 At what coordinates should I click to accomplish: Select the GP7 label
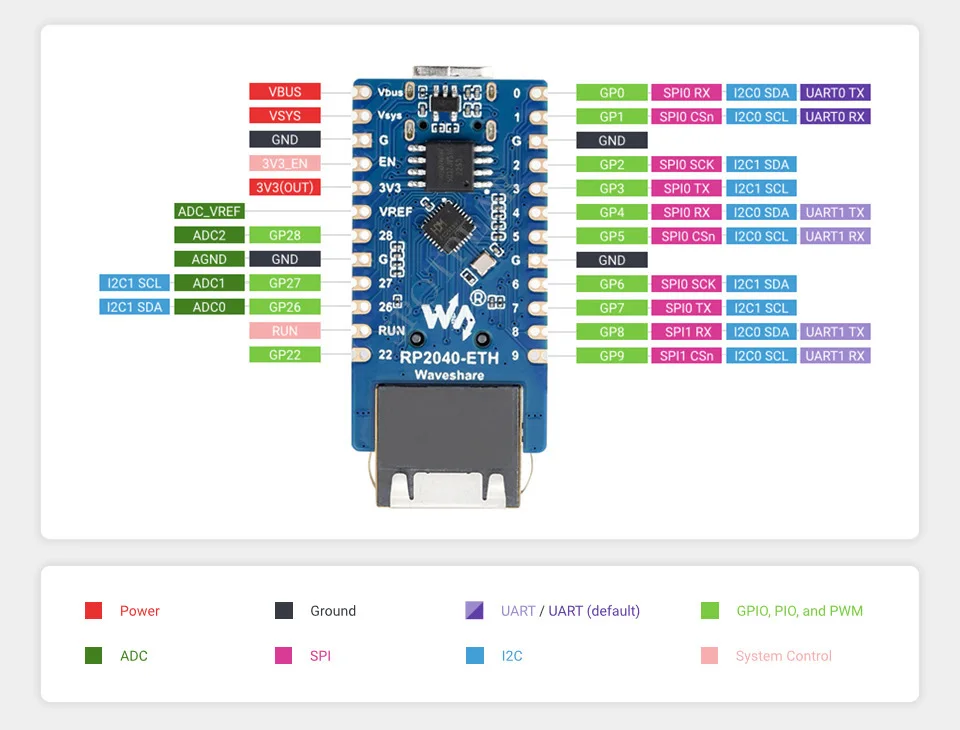612,307
